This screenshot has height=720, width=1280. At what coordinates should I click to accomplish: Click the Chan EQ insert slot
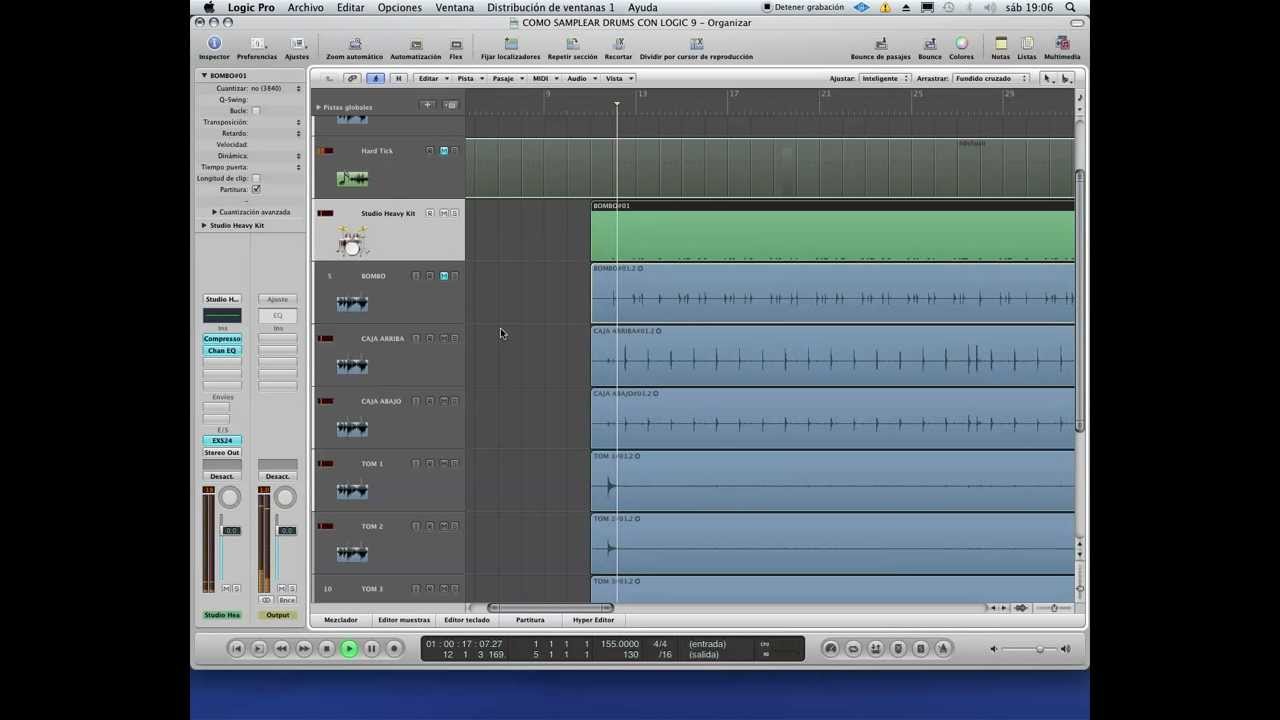click(222, 351)
